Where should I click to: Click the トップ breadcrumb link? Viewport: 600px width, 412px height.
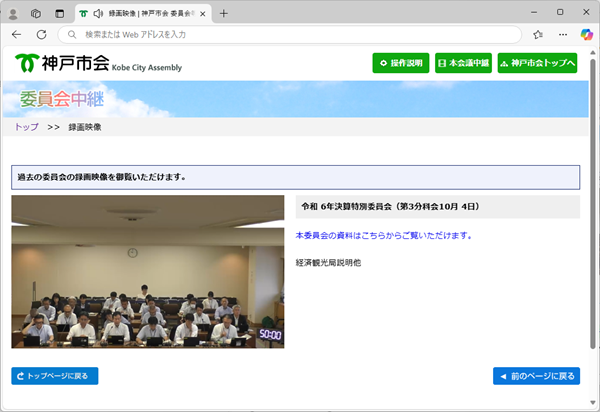(x=26, y=127)
